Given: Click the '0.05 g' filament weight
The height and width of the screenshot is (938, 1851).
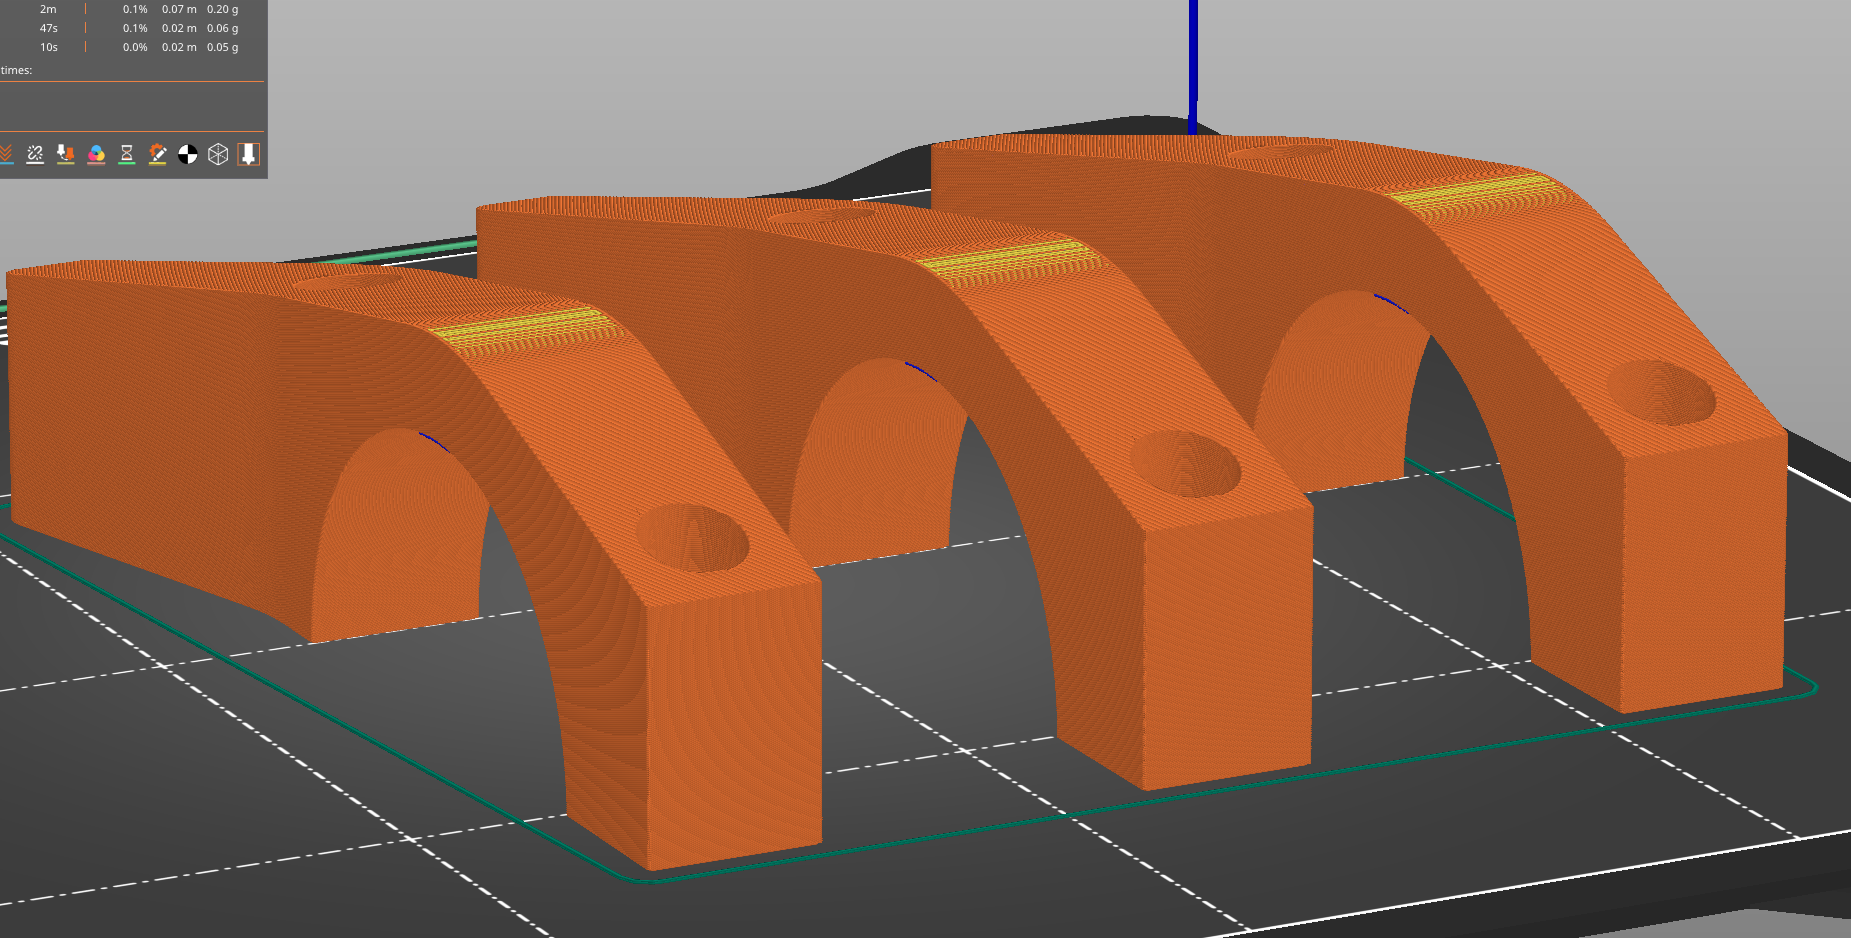Looking at the screenshot, I should pos(222,47).
